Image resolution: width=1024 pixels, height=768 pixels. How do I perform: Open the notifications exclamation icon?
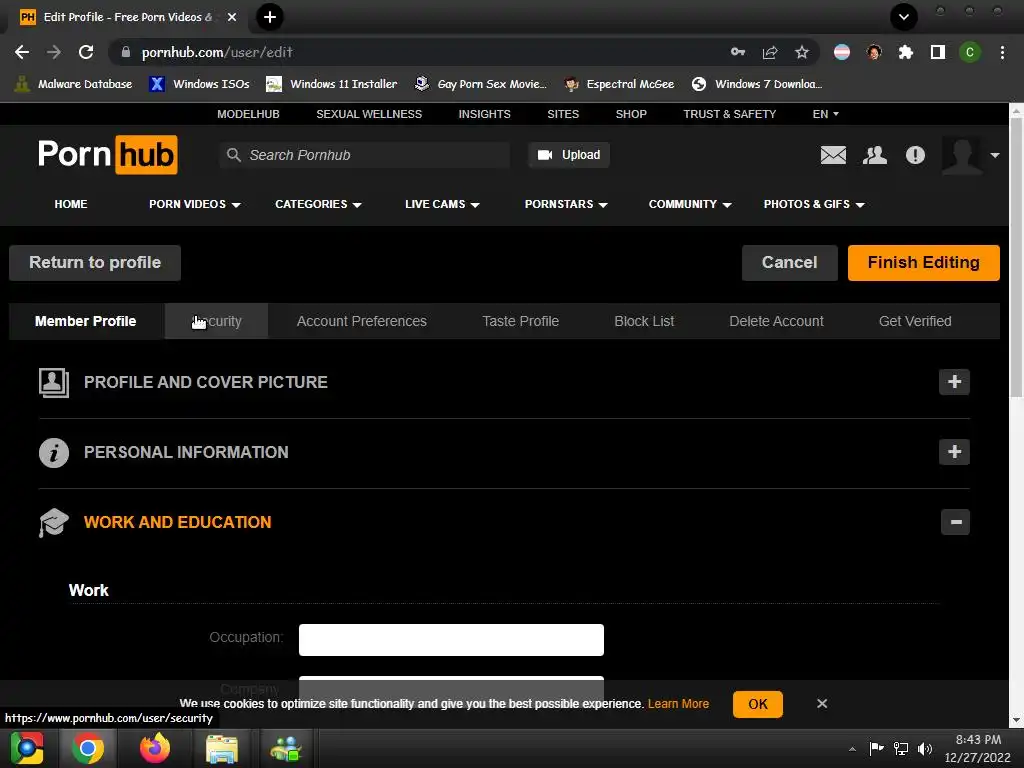[915, 155]
